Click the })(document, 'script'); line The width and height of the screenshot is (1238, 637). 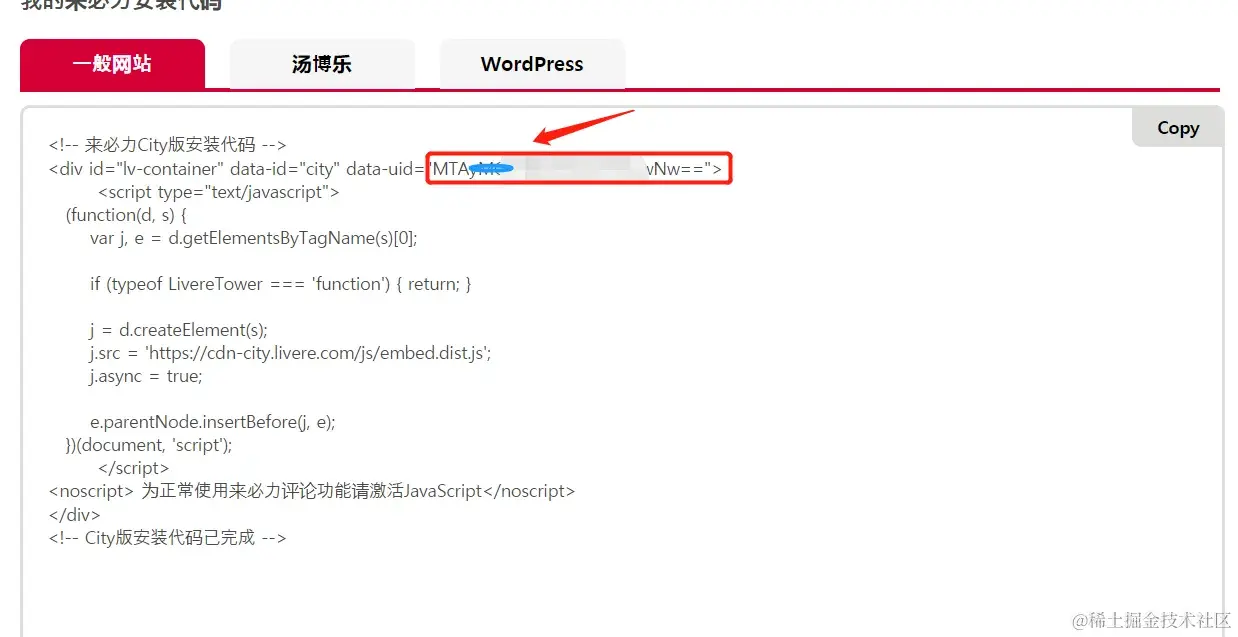click(149, 445)
